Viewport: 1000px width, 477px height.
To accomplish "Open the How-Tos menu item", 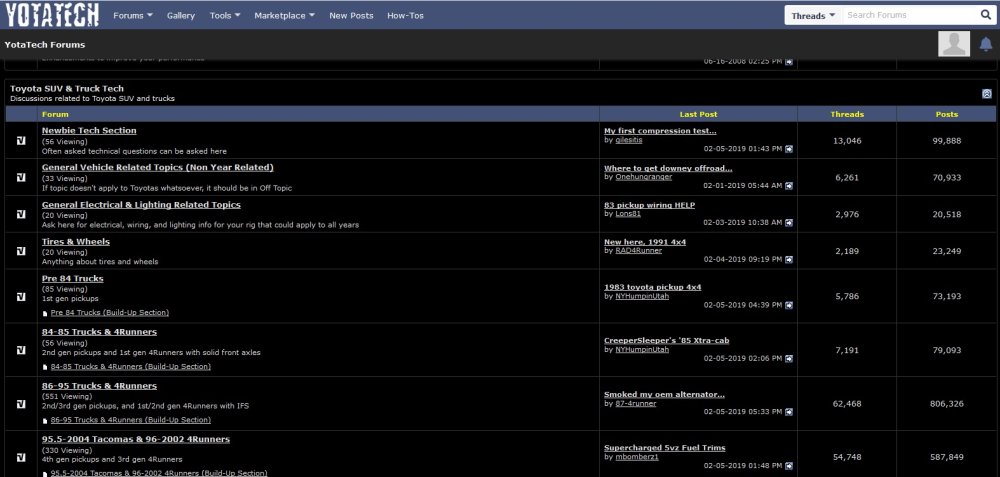I will (x=405, y=15).
